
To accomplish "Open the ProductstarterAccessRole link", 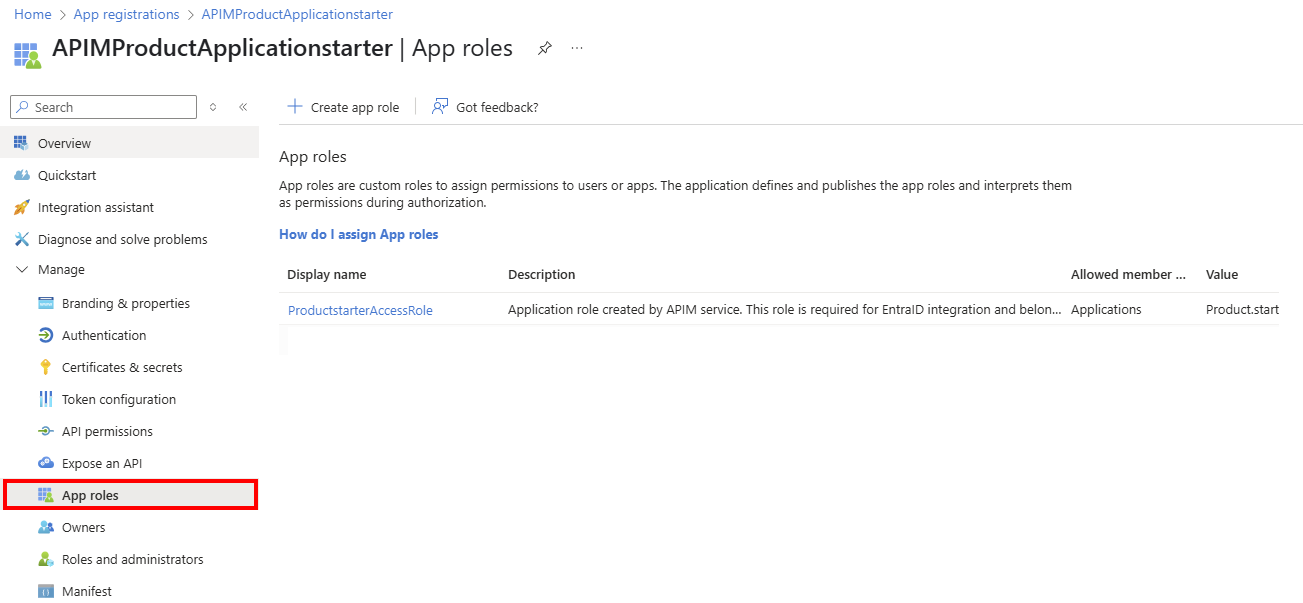I will click(x=360, y=309).
